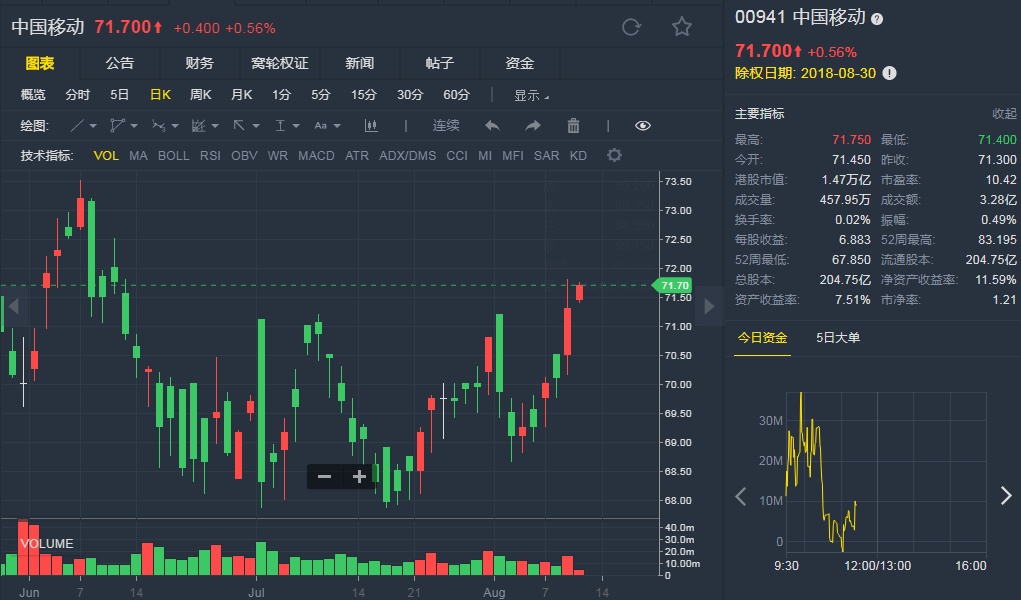1021x600 pixels.
Task: Open 资金 tab
Action: 520,63
